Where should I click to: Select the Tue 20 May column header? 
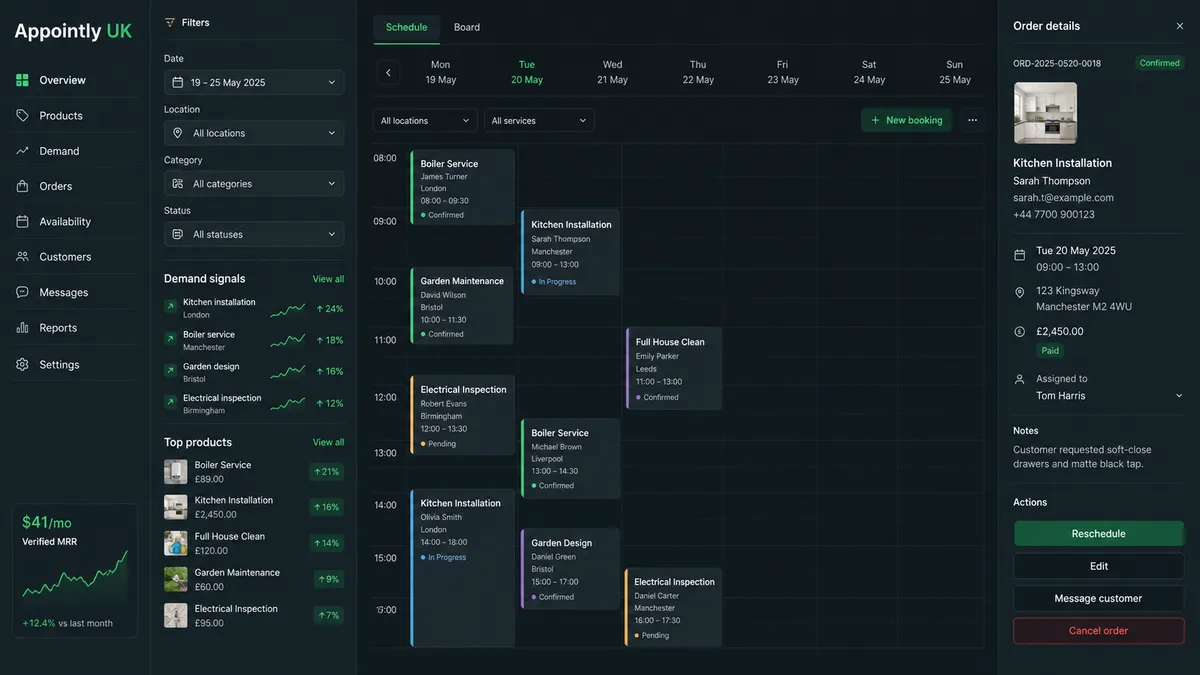pyautogui.click(x=527, y=72)
